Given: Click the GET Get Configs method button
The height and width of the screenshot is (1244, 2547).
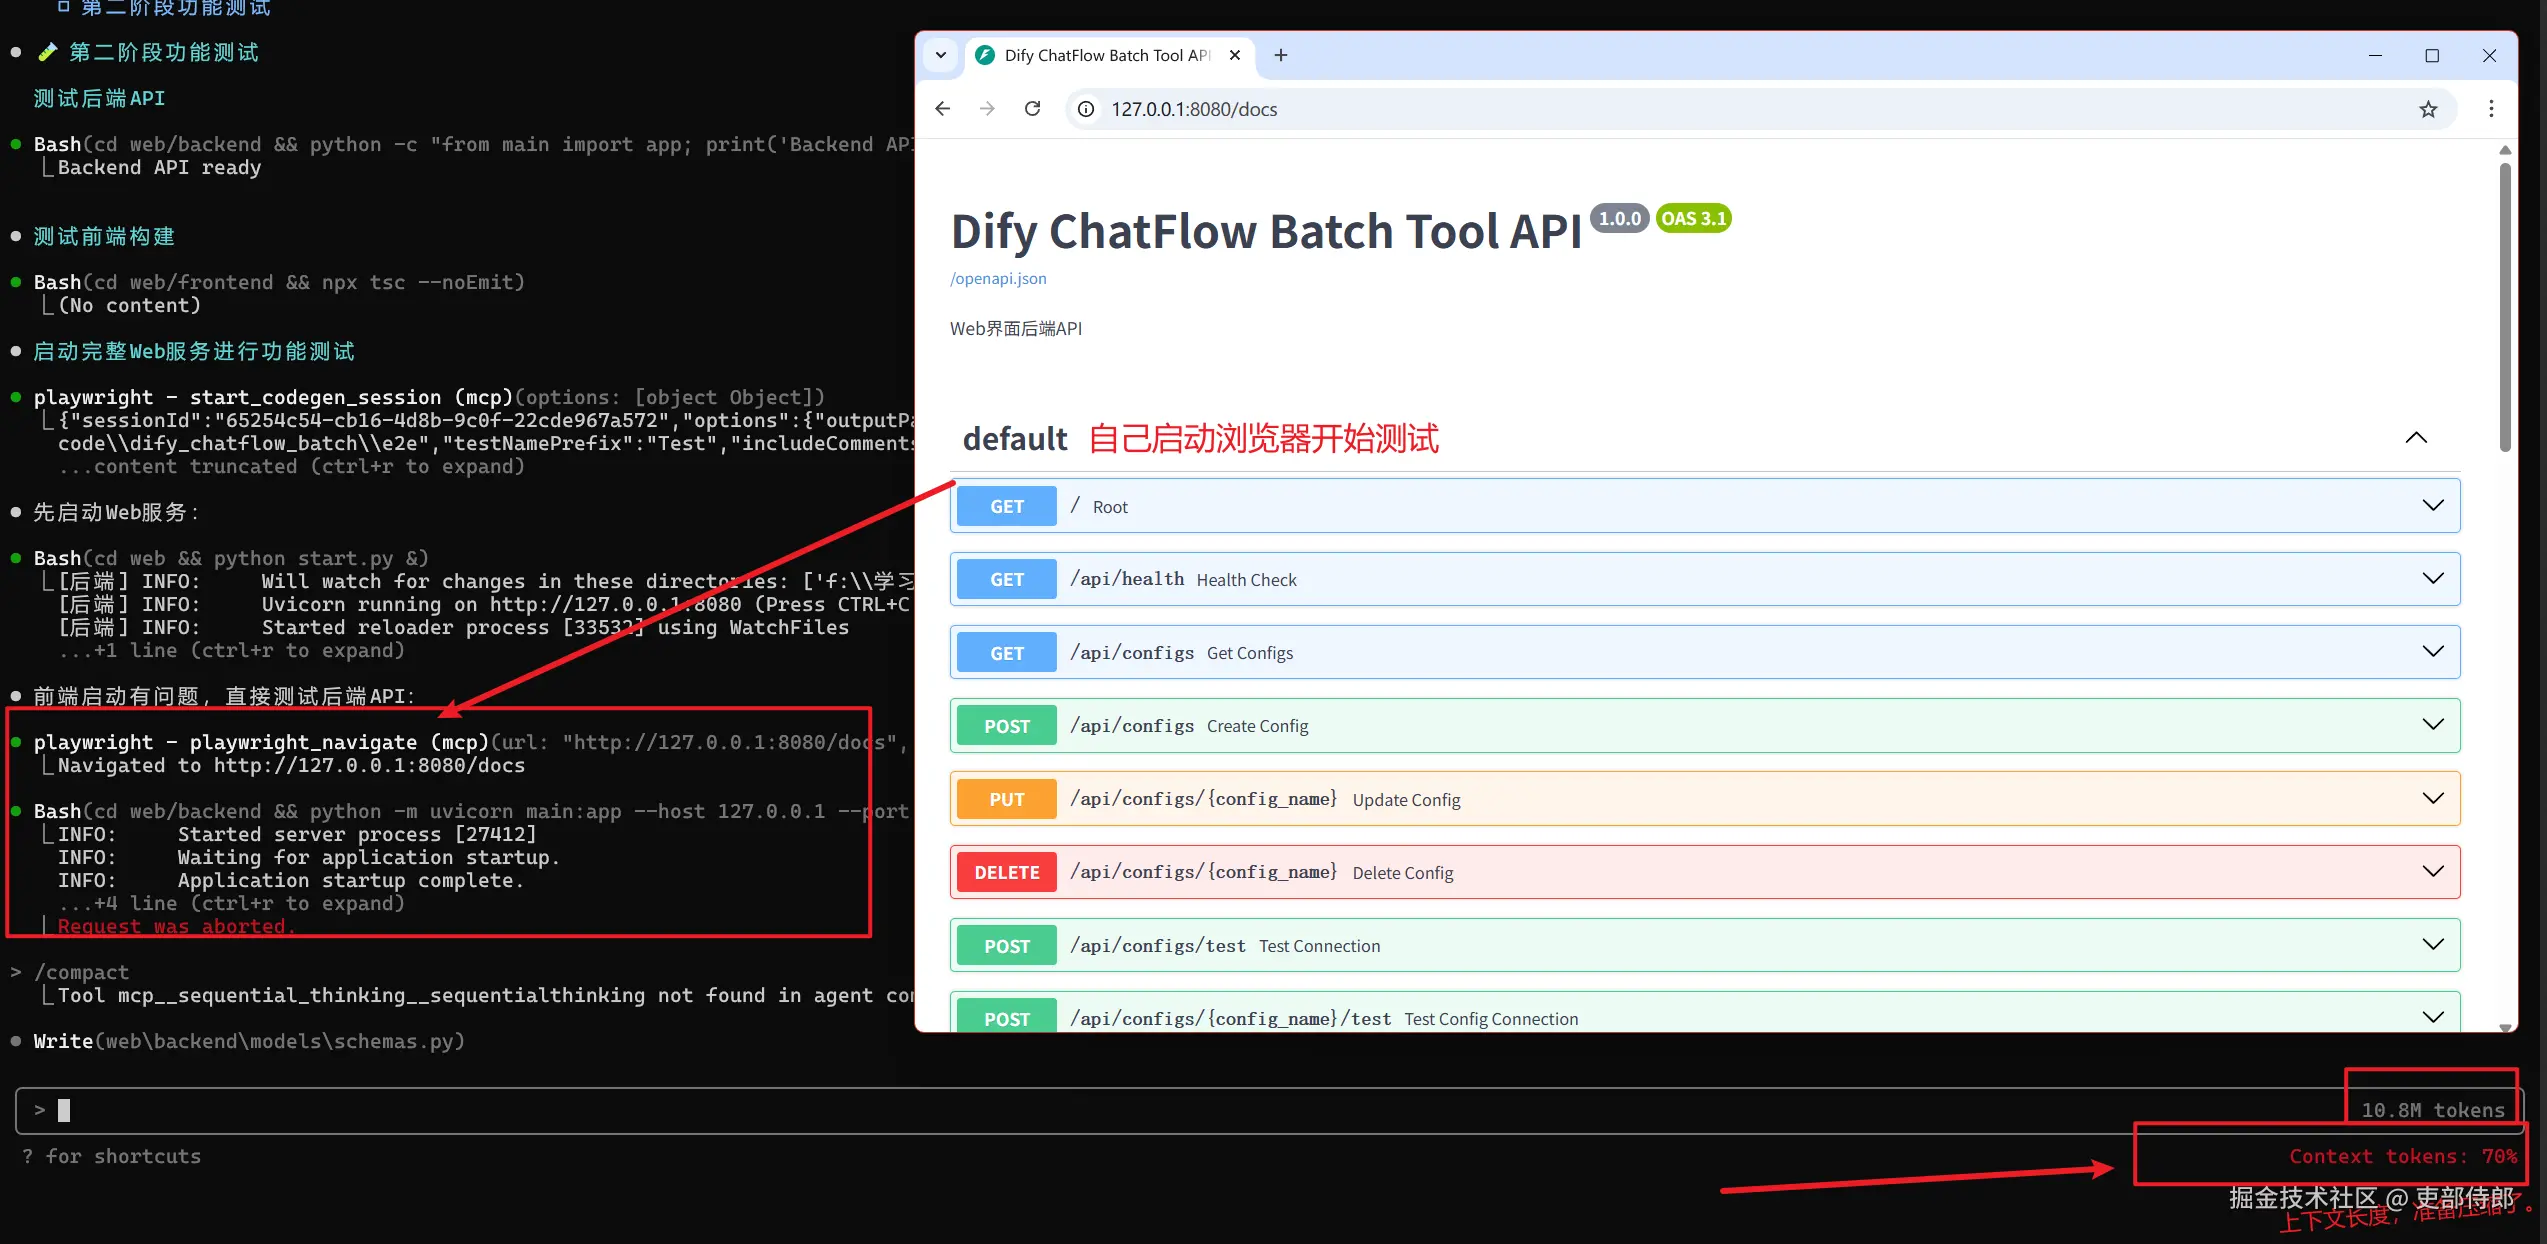Looking at the screenshot, I should [x=1006, y=653].
